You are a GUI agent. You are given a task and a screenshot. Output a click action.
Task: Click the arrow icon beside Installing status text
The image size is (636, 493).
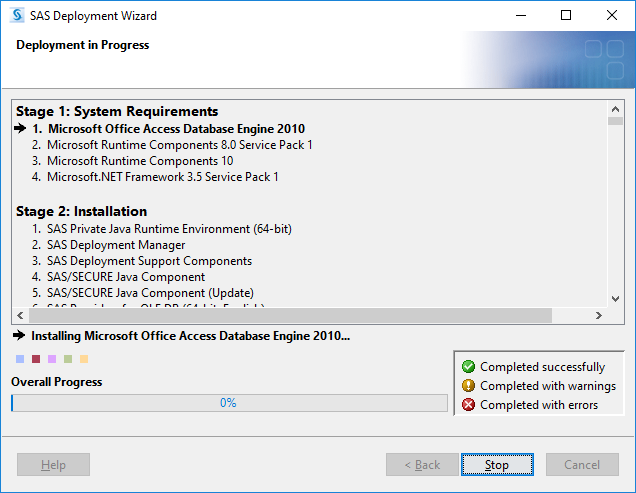(x=19, y=335)
